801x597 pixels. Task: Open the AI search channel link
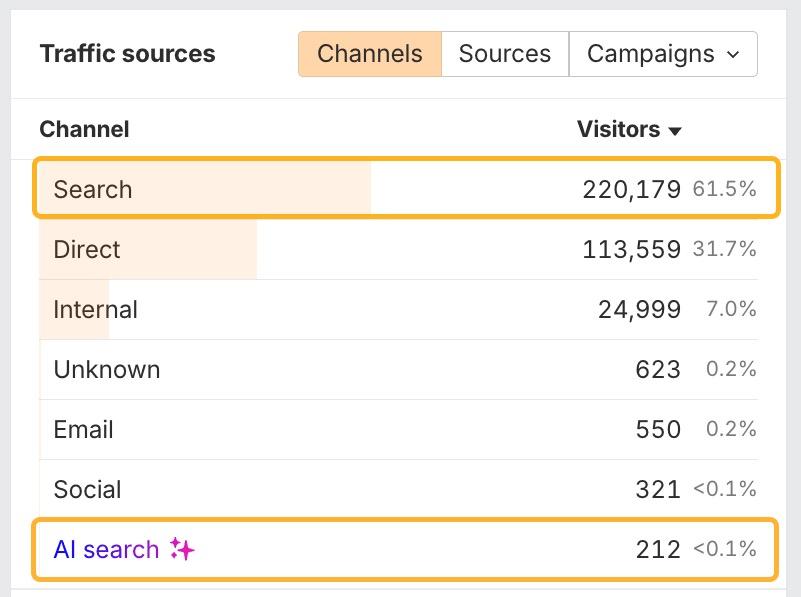[106, 549]
